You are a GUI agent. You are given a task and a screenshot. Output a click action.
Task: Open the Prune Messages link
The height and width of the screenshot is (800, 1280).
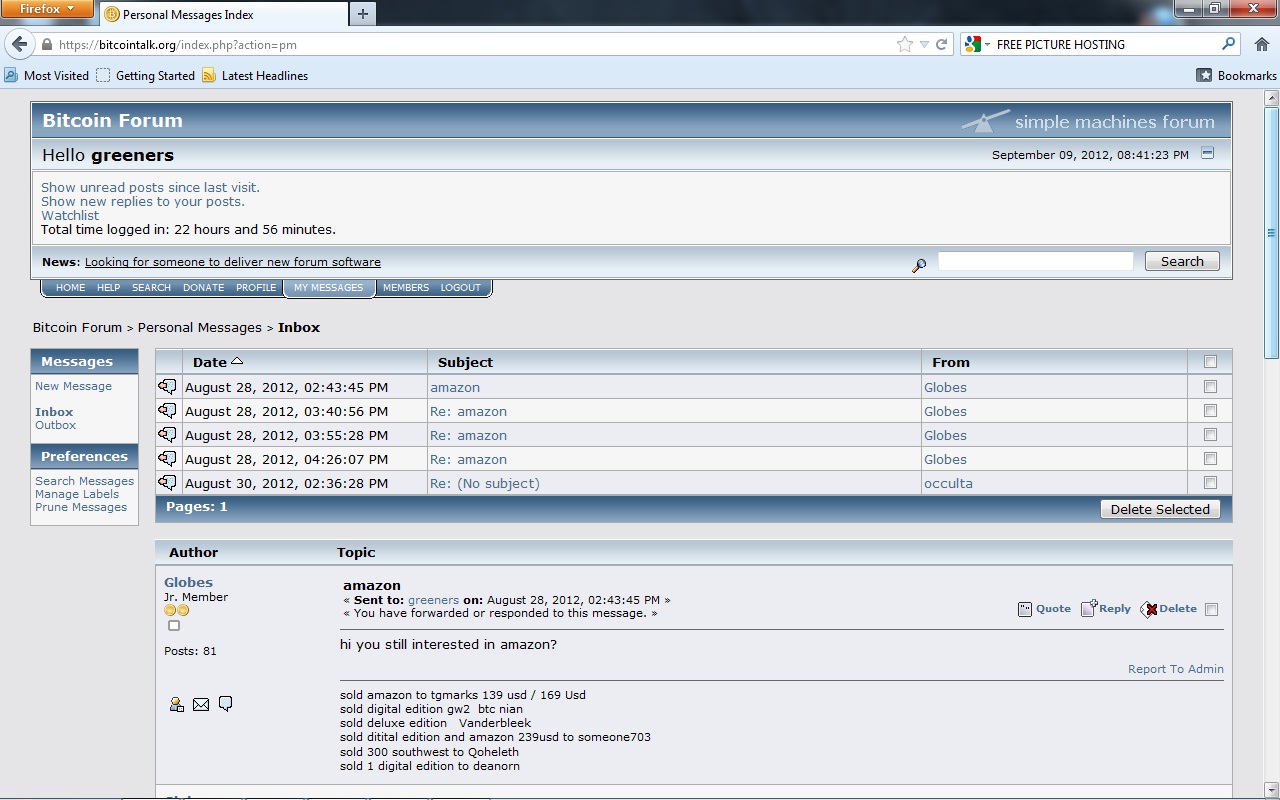[81, 507]
